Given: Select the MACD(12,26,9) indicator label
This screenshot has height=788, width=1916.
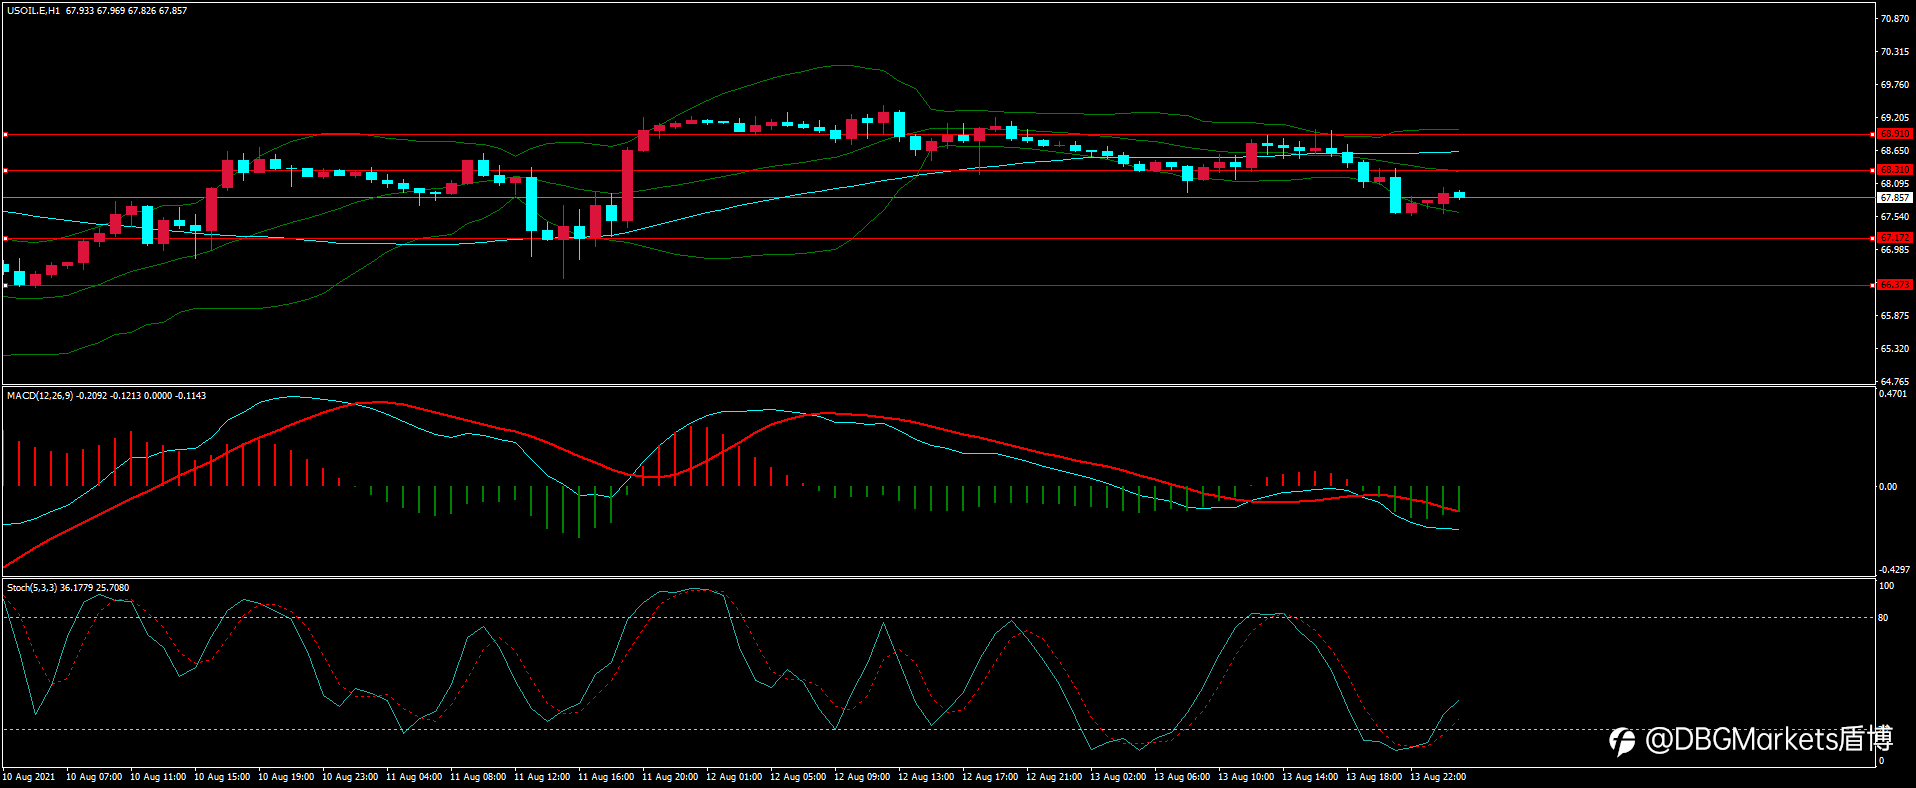Looking at the screenshot, I should coord(40,396).
